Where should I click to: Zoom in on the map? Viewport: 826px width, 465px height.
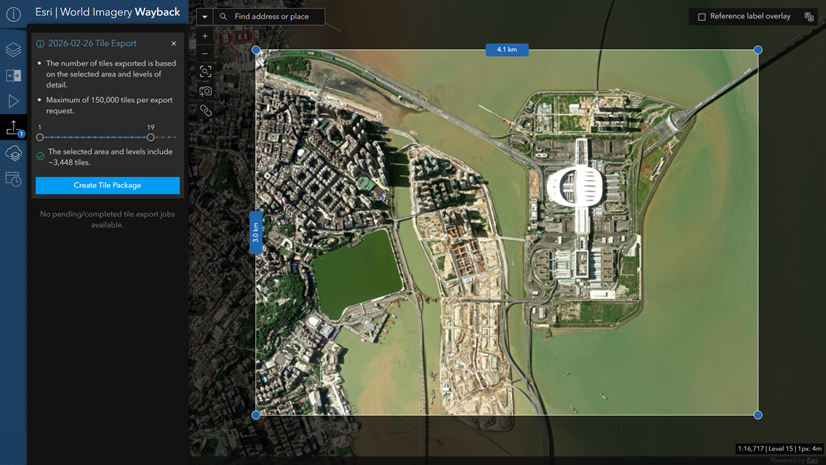coord(205,36)
